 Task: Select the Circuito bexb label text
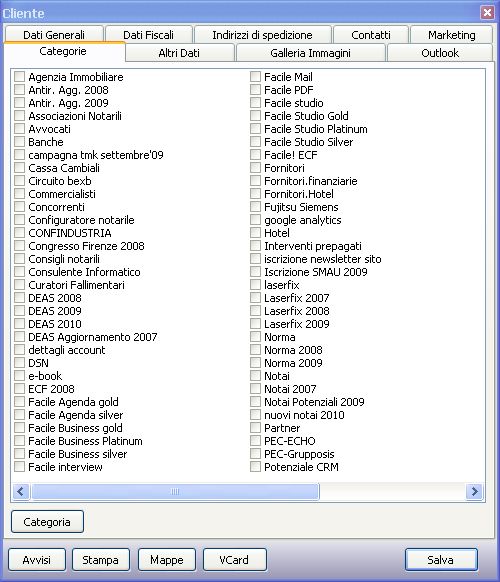coord(60,181)
